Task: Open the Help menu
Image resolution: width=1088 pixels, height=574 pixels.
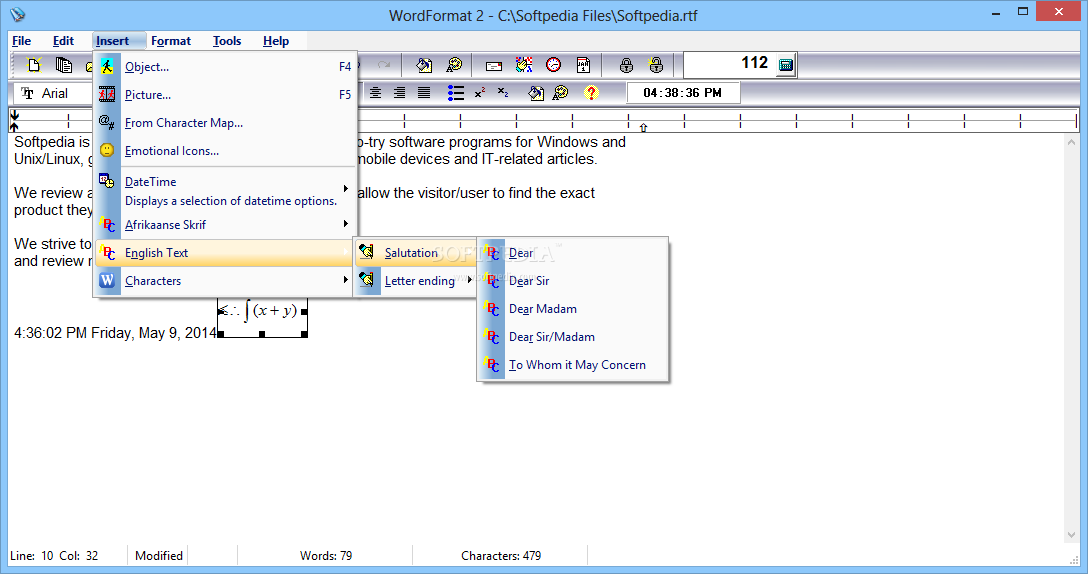Action: pos(276,41)
